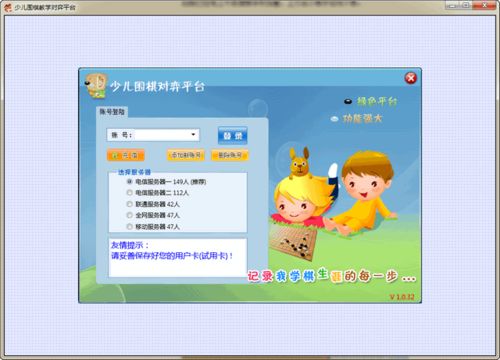Choose 全网服务器 47人 radio option
The width and height of the screenshot is (500, 360).
pyautogui.click(x=130, y=215)
